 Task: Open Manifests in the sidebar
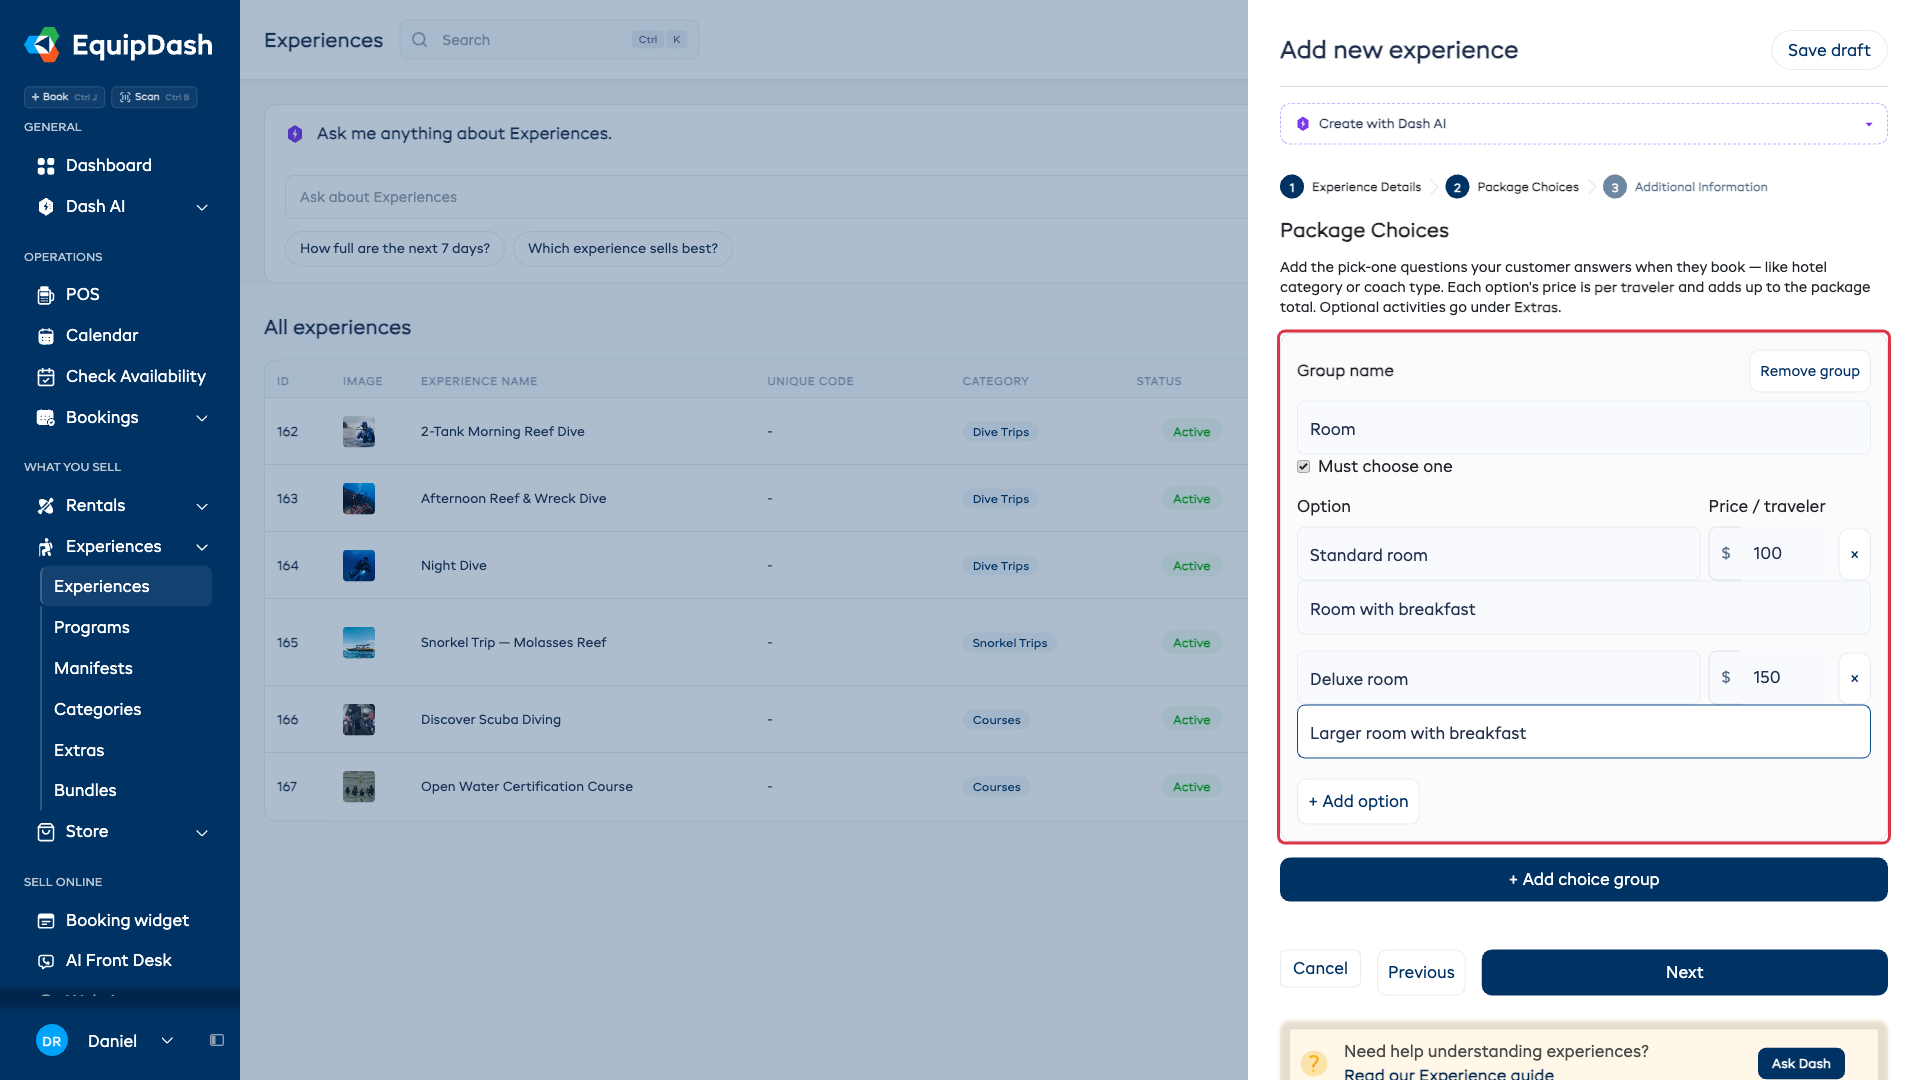93,669
